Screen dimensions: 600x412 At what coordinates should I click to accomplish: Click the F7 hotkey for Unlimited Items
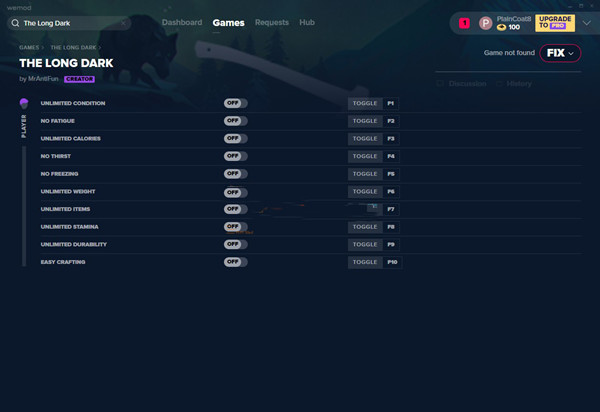[x=391, y=209]
